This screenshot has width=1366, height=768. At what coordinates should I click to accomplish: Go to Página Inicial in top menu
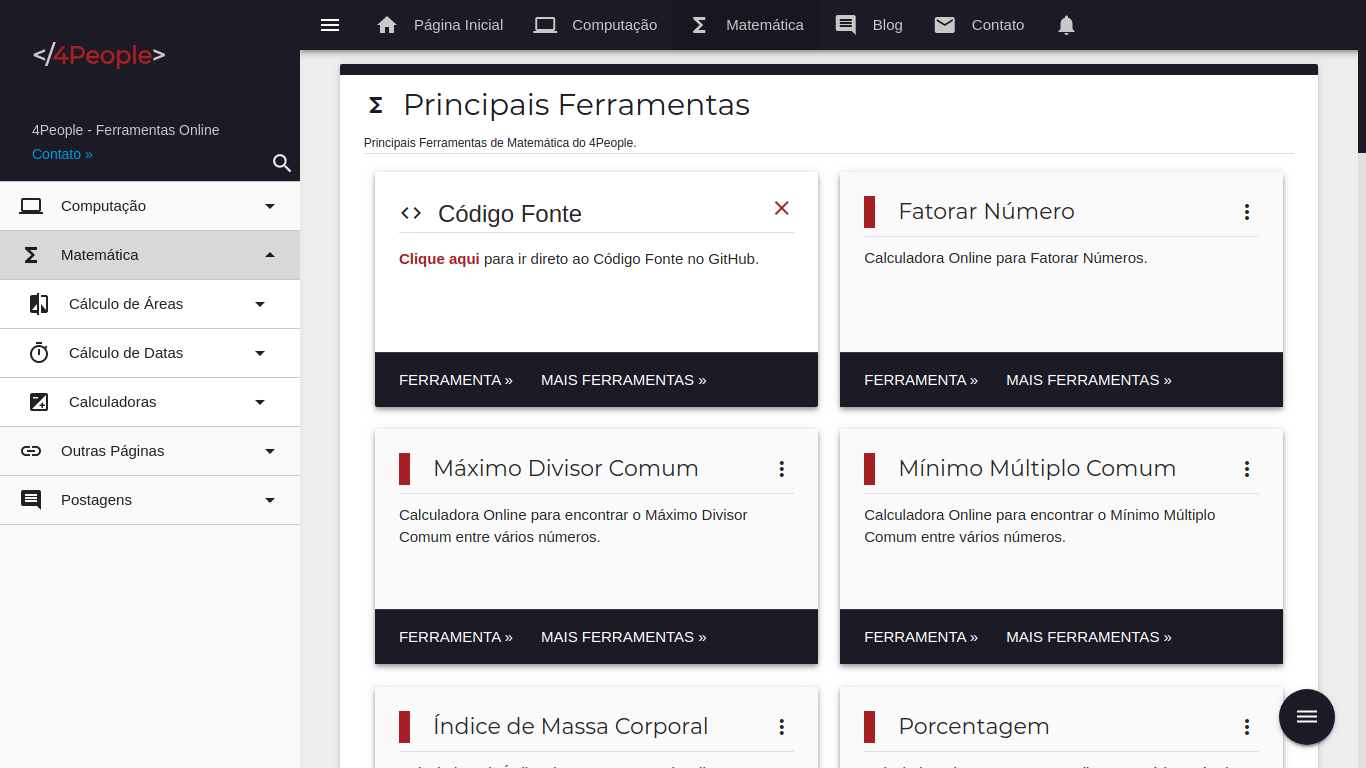(x=459, y=25)
